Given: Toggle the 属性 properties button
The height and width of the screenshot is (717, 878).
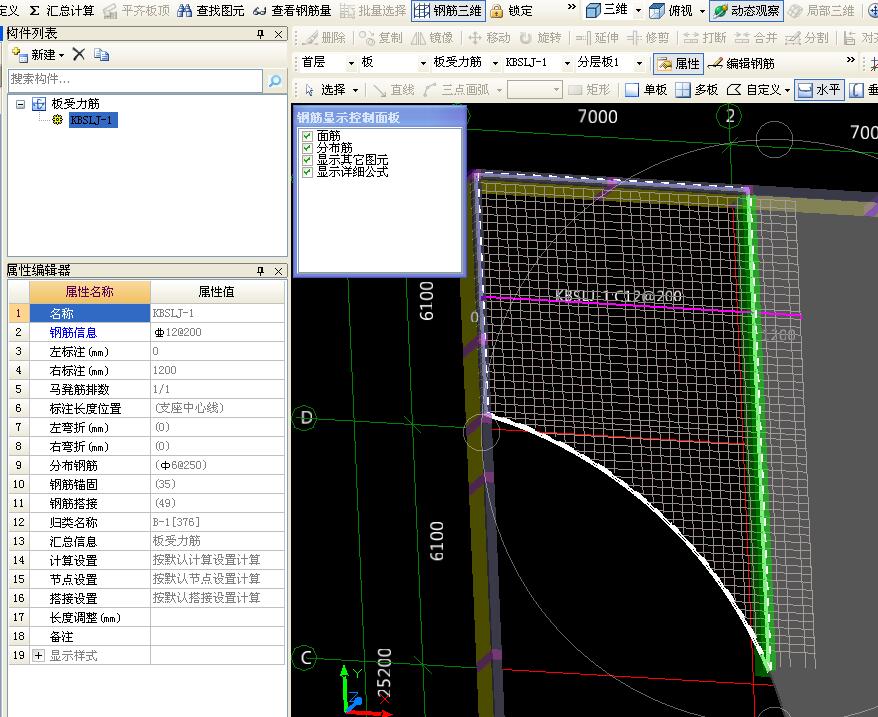Looking at the screenshot, I should pos(678,63).
